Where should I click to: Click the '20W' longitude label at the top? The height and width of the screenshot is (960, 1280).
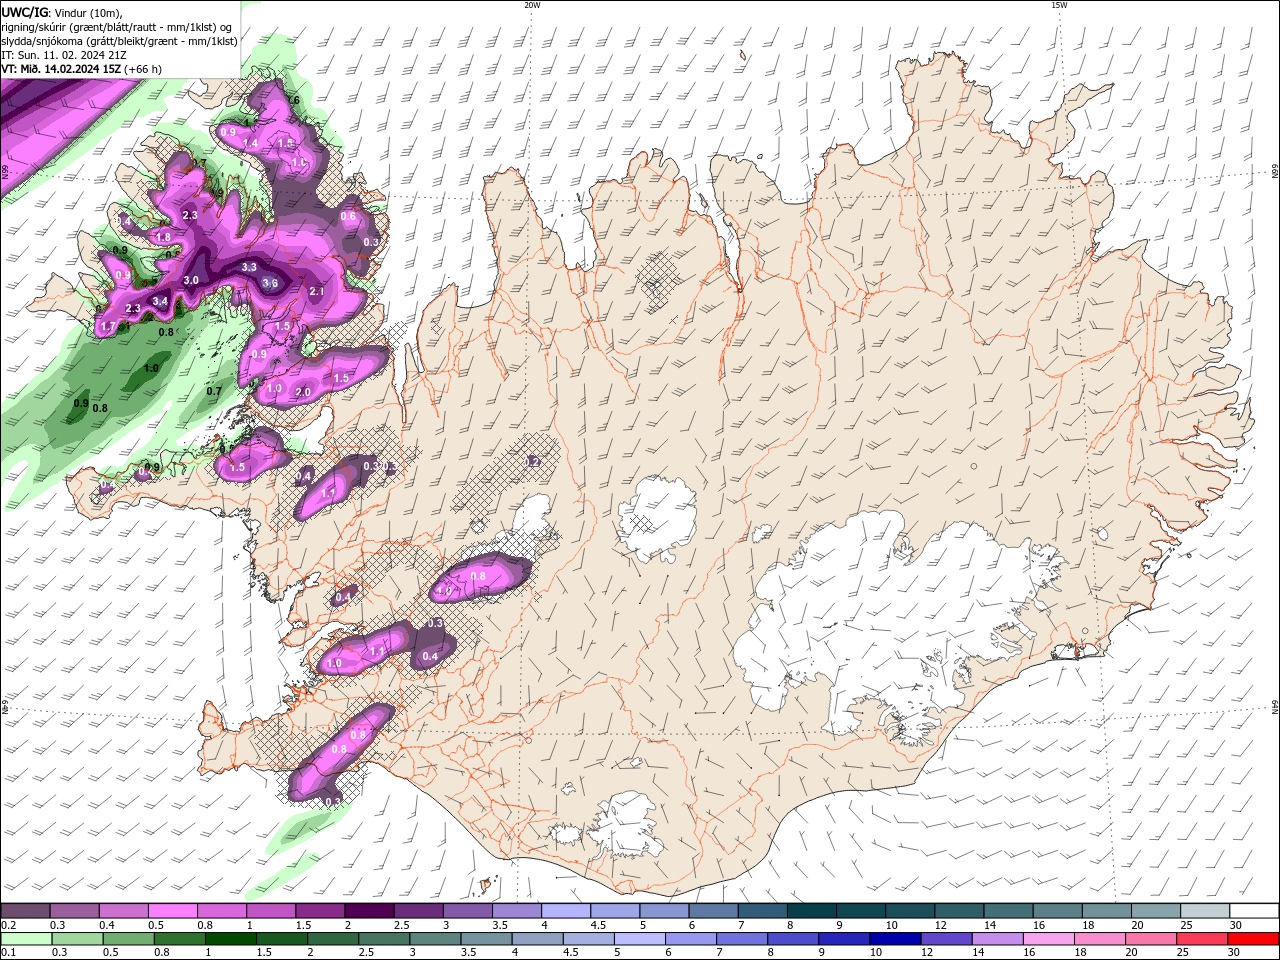click(x=531, y=5)
